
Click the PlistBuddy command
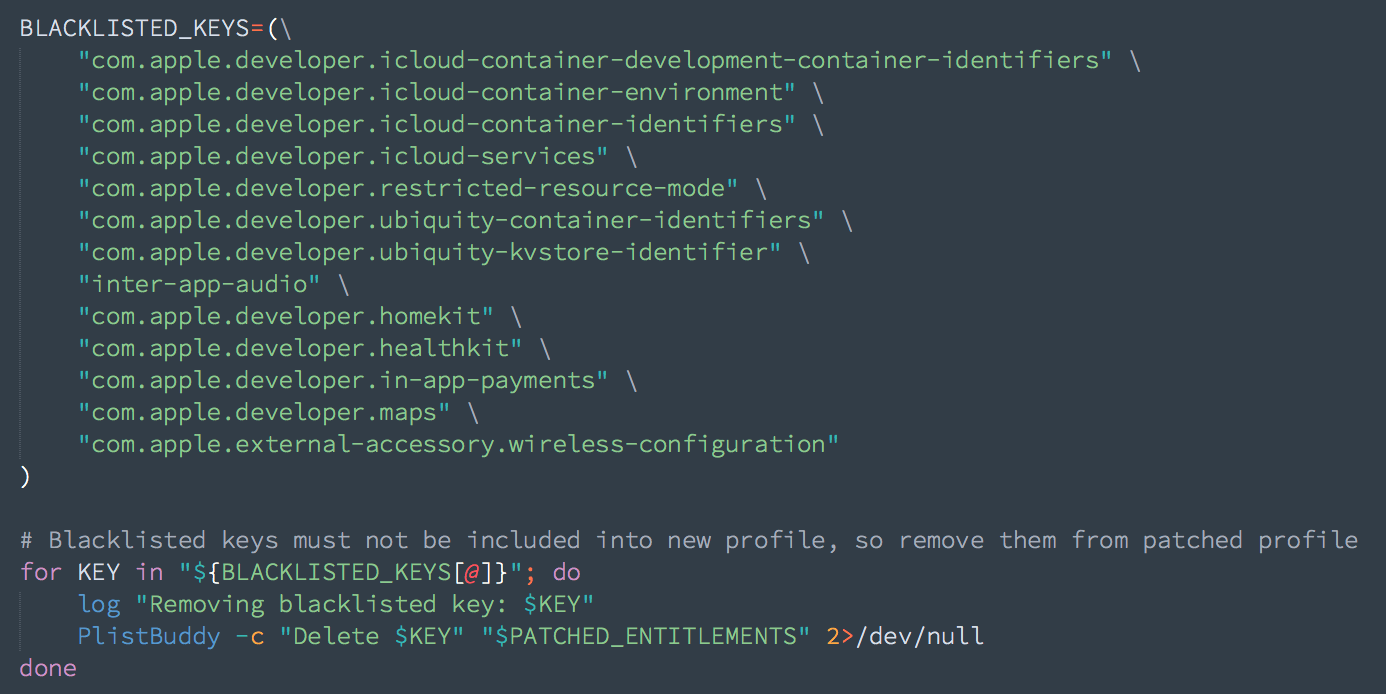(x=149, y=636)
